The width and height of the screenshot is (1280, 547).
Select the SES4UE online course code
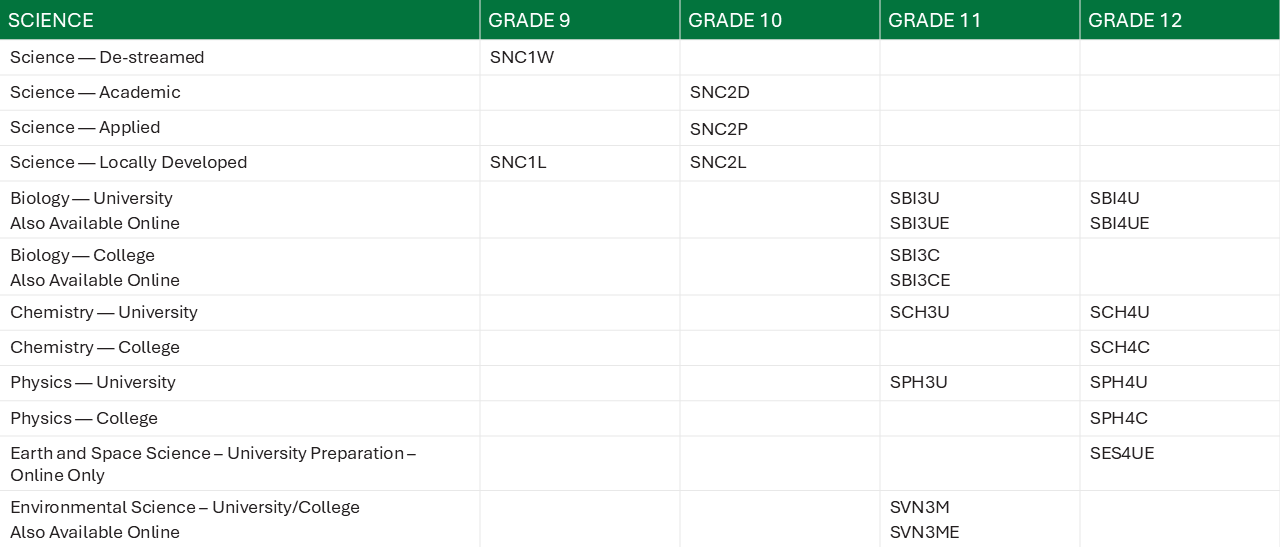pyautogui.click(x=1122, y=454)
